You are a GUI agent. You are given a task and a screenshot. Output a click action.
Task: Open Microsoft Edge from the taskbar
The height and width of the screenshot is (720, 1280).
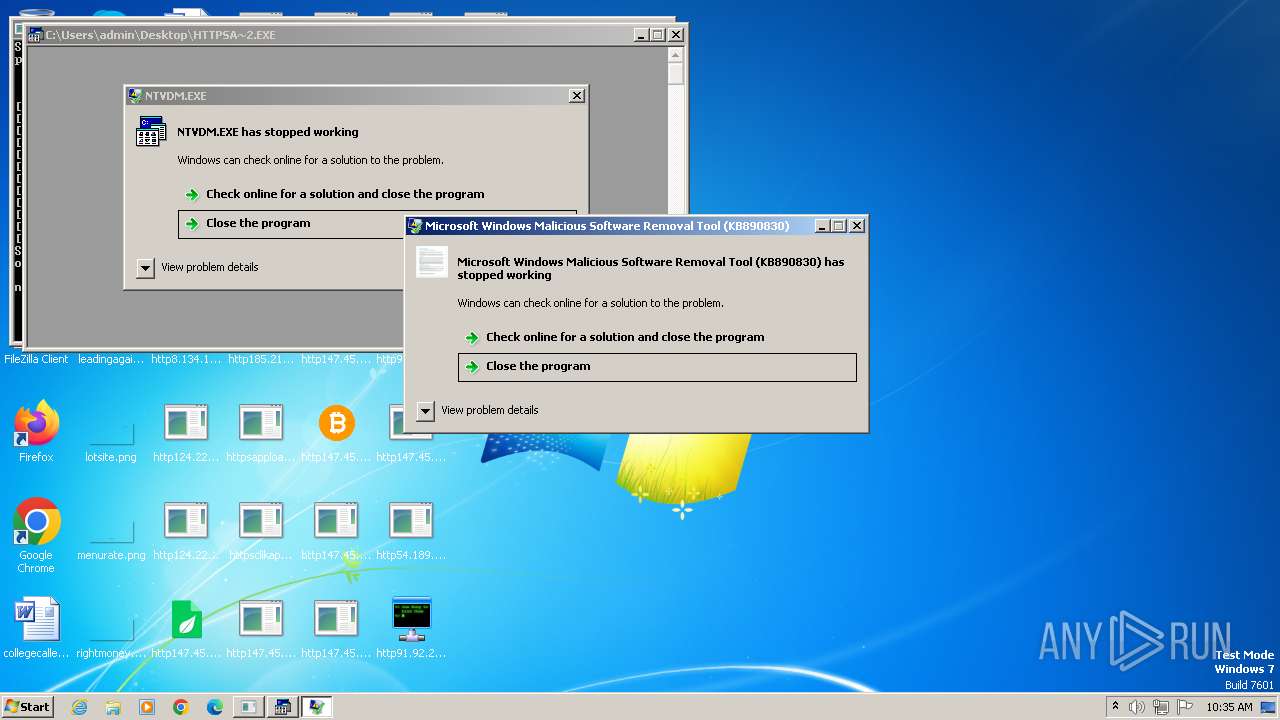pos(215,707)
